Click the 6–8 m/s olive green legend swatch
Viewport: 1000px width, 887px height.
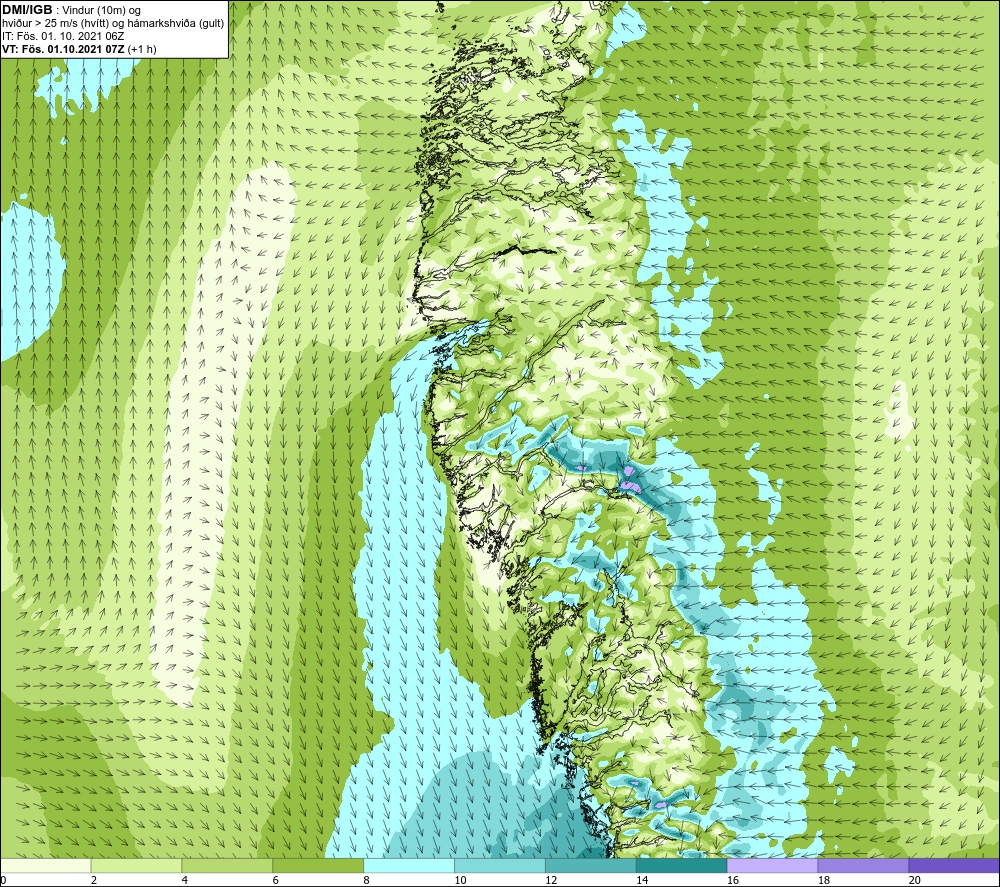click(318, 865)
